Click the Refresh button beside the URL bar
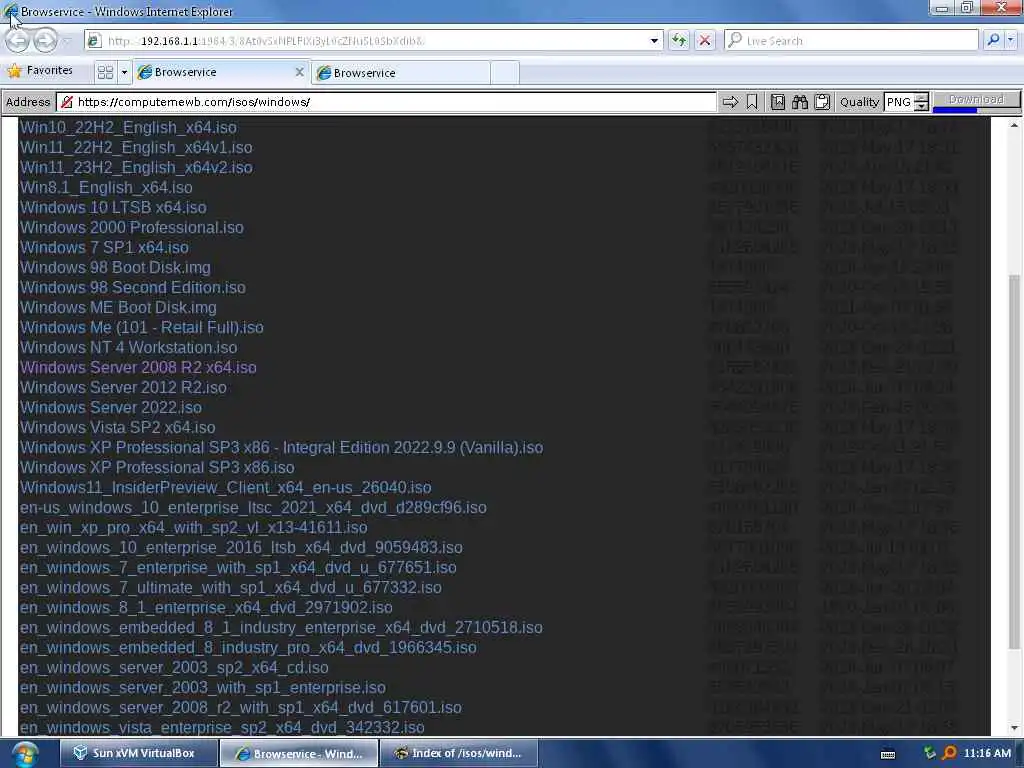The image size is (1024, 768). click(x=679, y=40)
